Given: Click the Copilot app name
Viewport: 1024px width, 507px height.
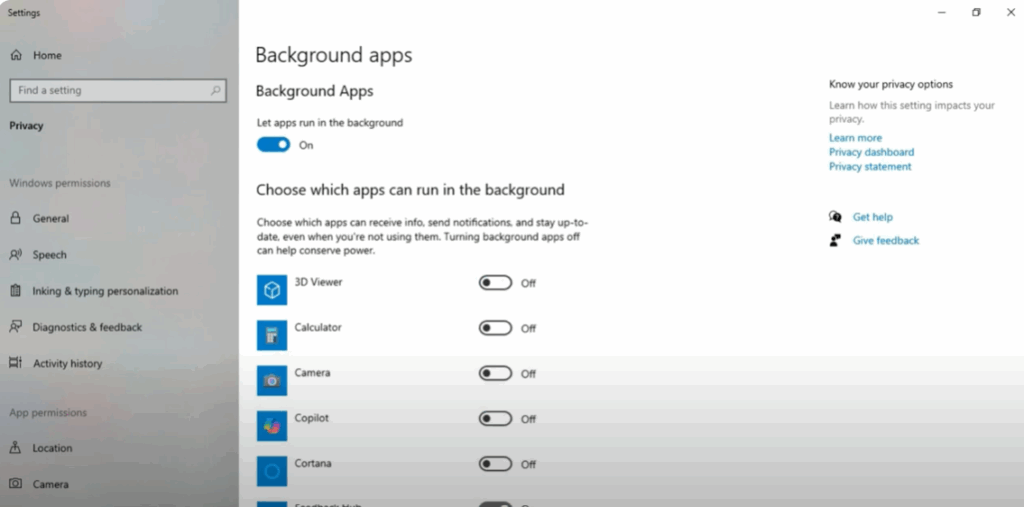Looking at the screenshot, I should click(x=312, y=418).
